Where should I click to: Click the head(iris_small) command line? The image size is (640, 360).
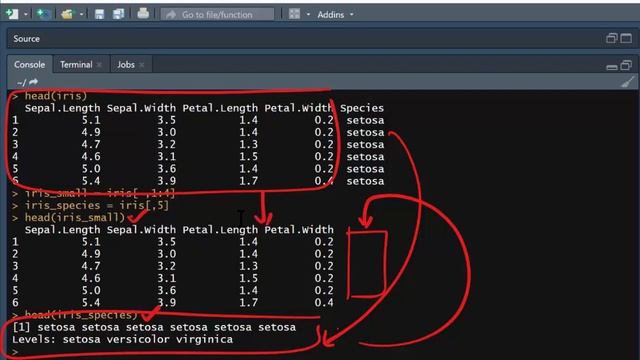tap(69, 218)
